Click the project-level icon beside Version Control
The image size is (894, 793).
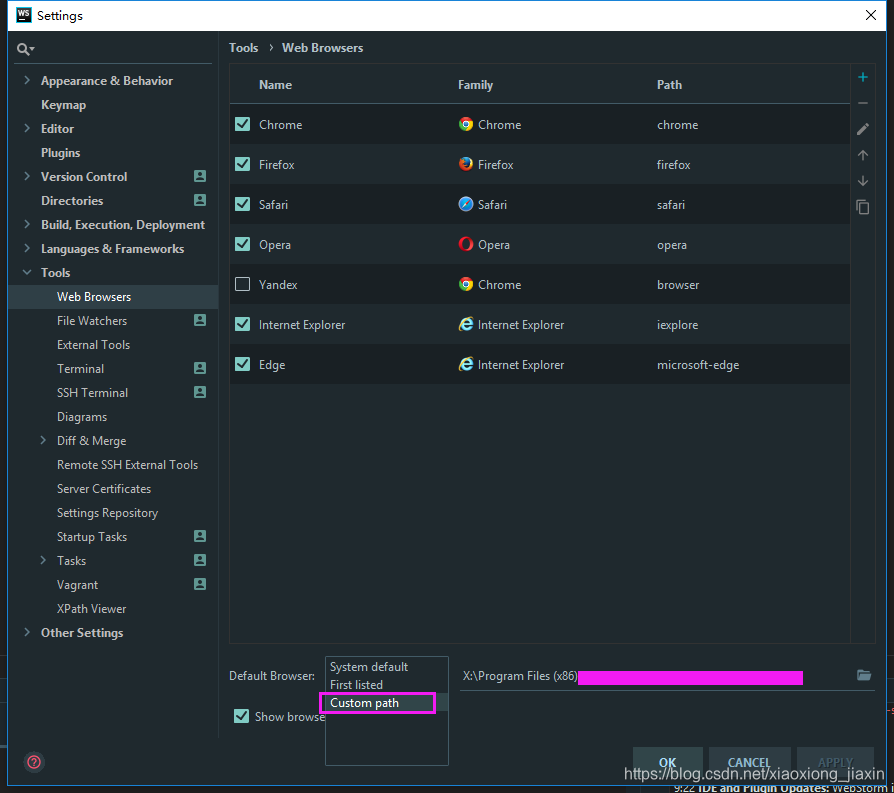tap(200, 176)
